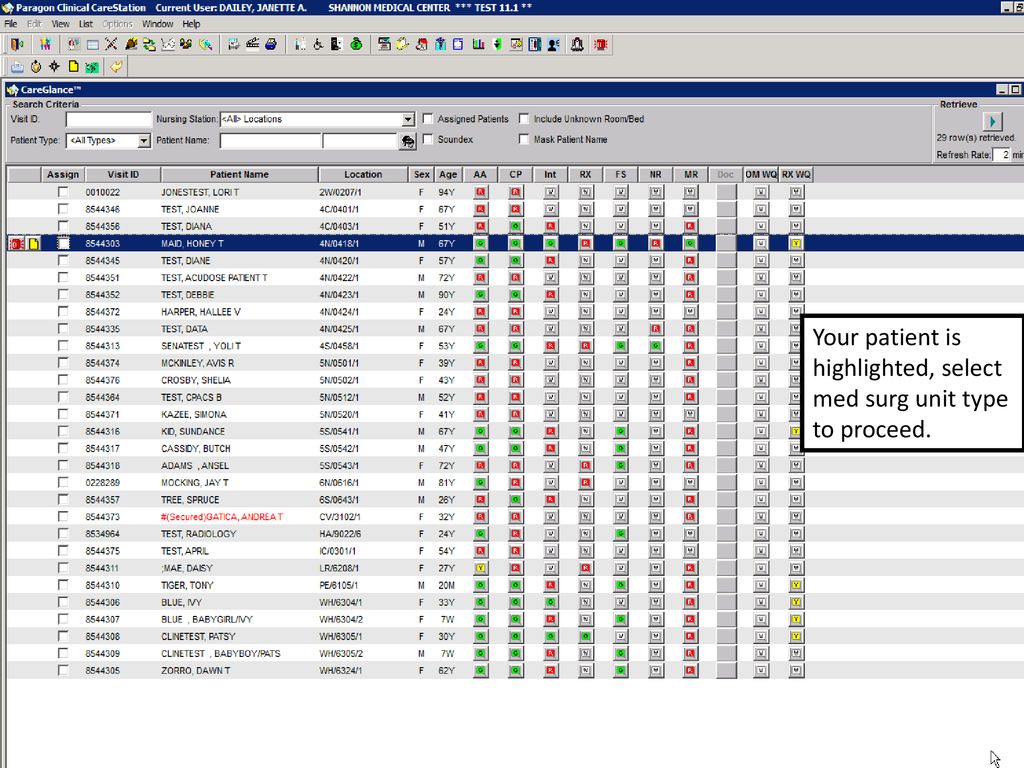Image resolution: width=1024 pixels, height=768 pixels.
Task: Select patient name KAZEE, SIMONA
Action: [193, 415]
